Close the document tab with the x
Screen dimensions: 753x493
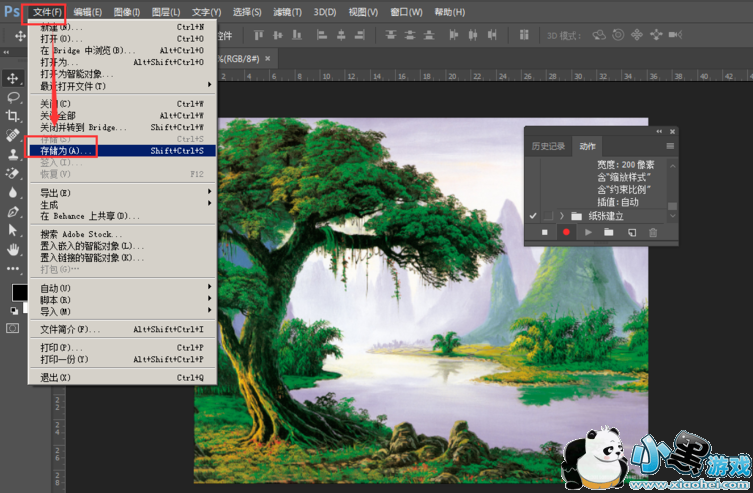[x=270, y=58]
